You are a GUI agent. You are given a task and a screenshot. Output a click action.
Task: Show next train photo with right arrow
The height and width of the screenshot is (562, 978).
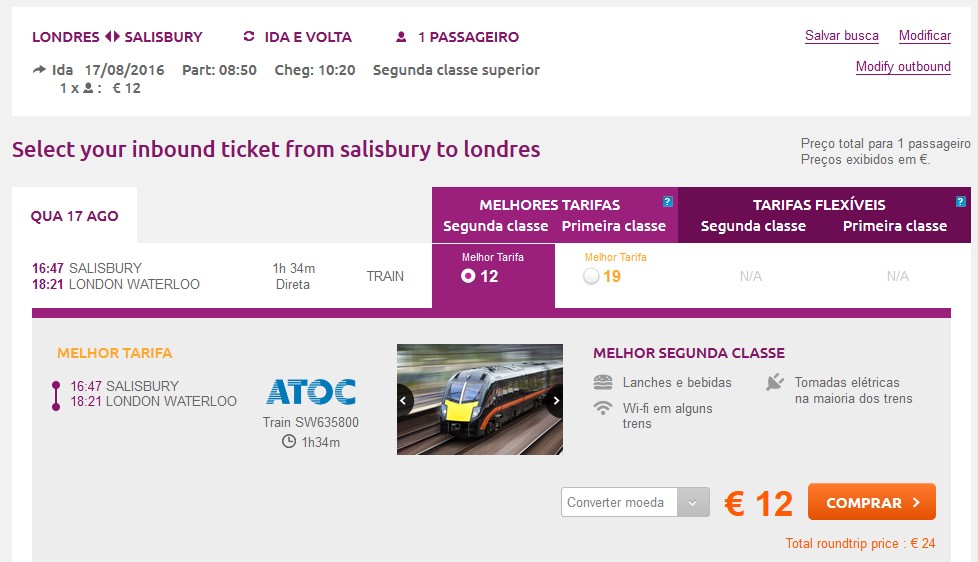(555, 400)
